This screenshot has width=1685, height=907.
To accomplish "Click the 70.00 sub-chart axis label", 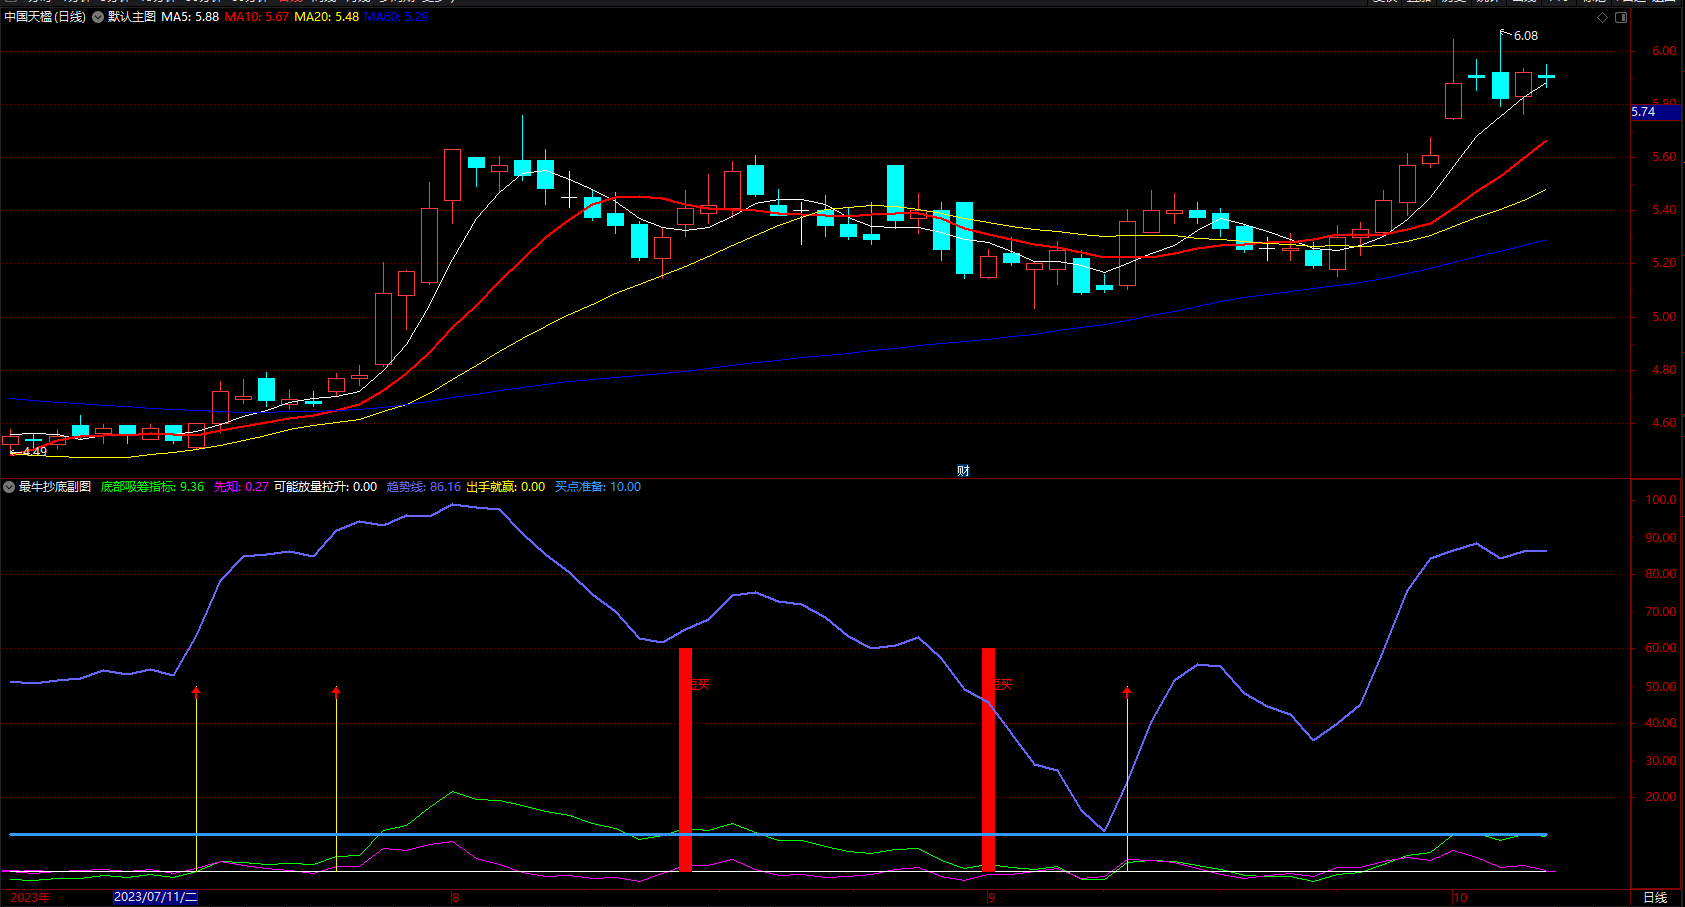I will 1661,612.
